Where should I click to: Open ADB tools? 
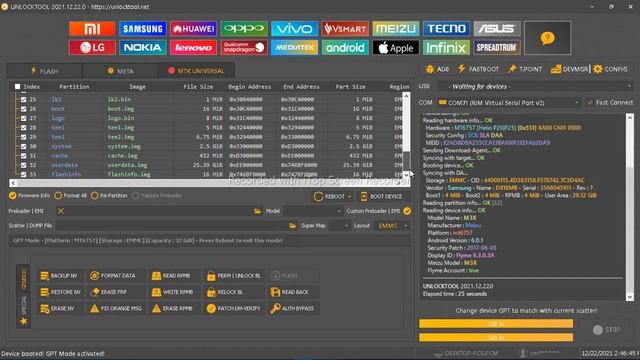tap(437, 69)
